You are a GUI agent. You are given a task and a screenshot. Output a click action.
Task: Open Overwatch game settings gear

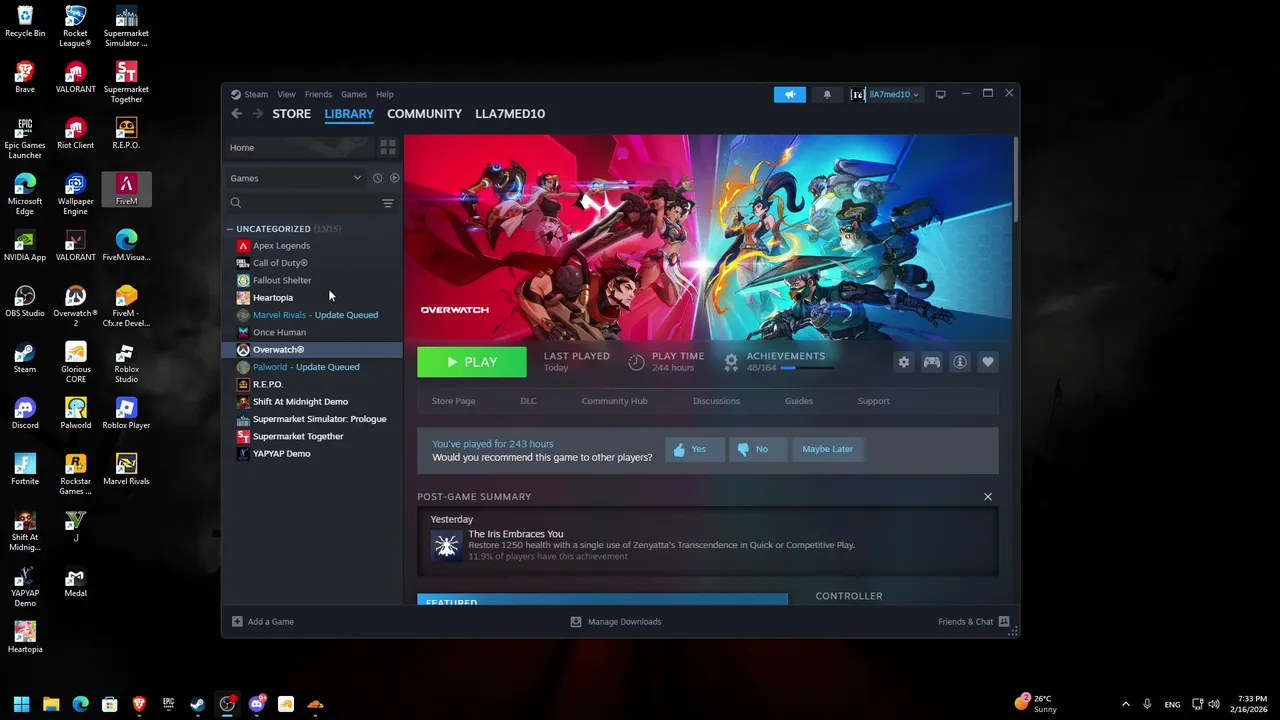904,362
